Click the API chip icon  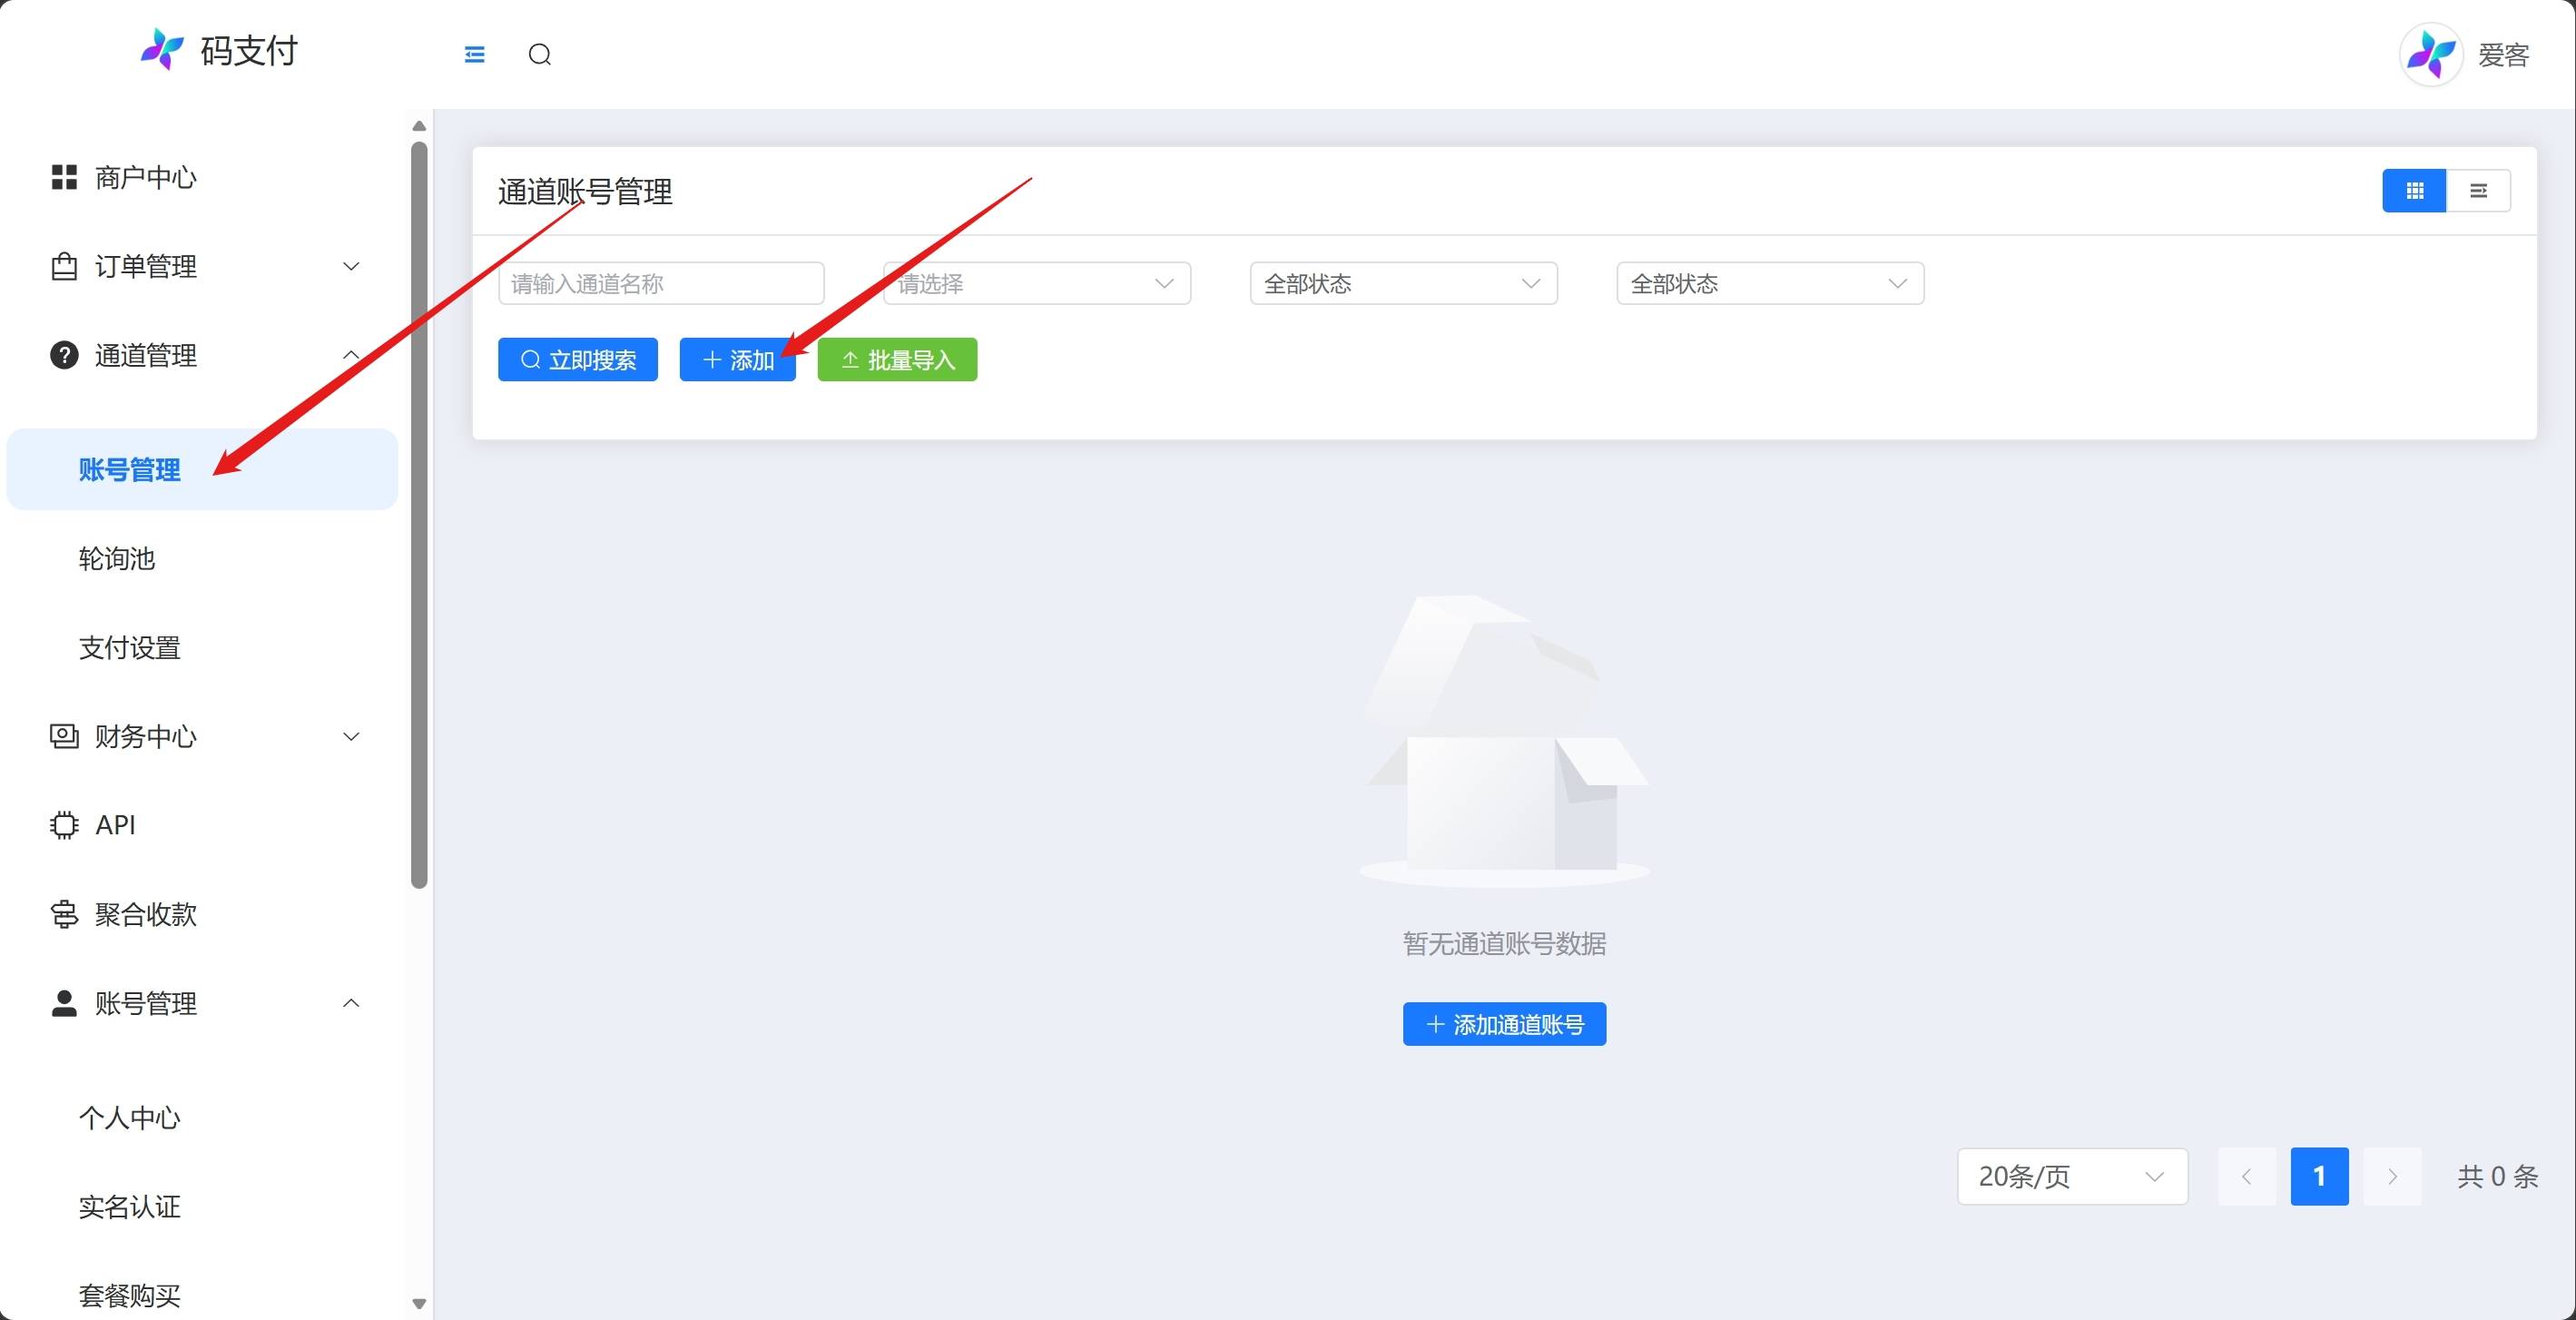pos(64,825)
